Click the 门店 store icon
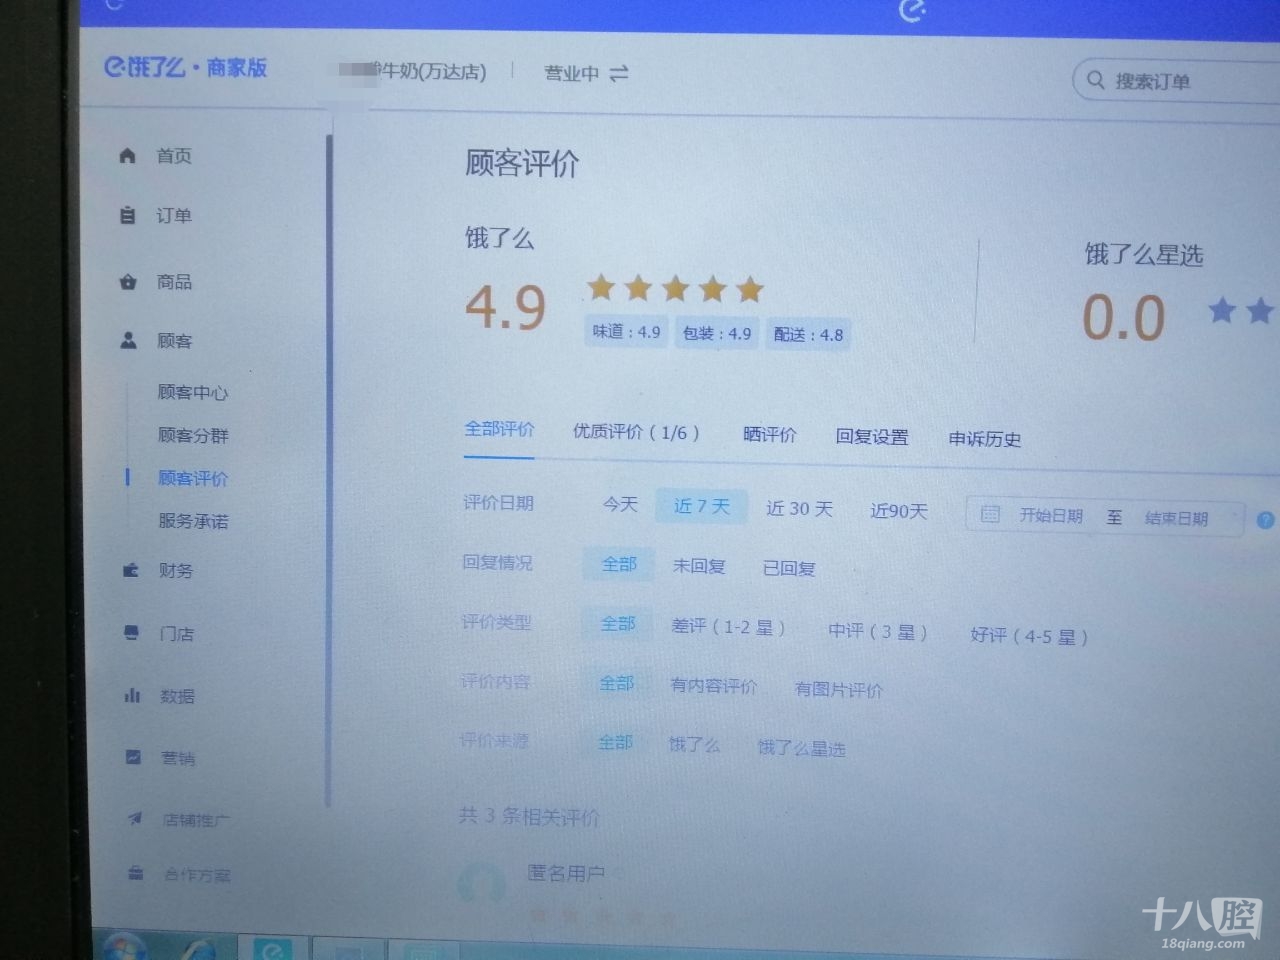 tap(131, 633)
